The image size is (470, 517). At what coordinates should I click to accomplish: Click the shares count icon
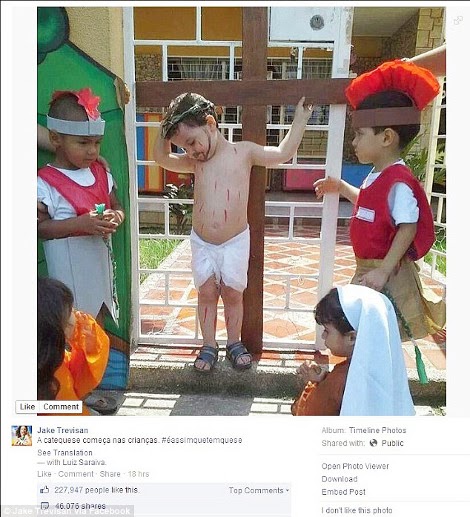point(45,506)
